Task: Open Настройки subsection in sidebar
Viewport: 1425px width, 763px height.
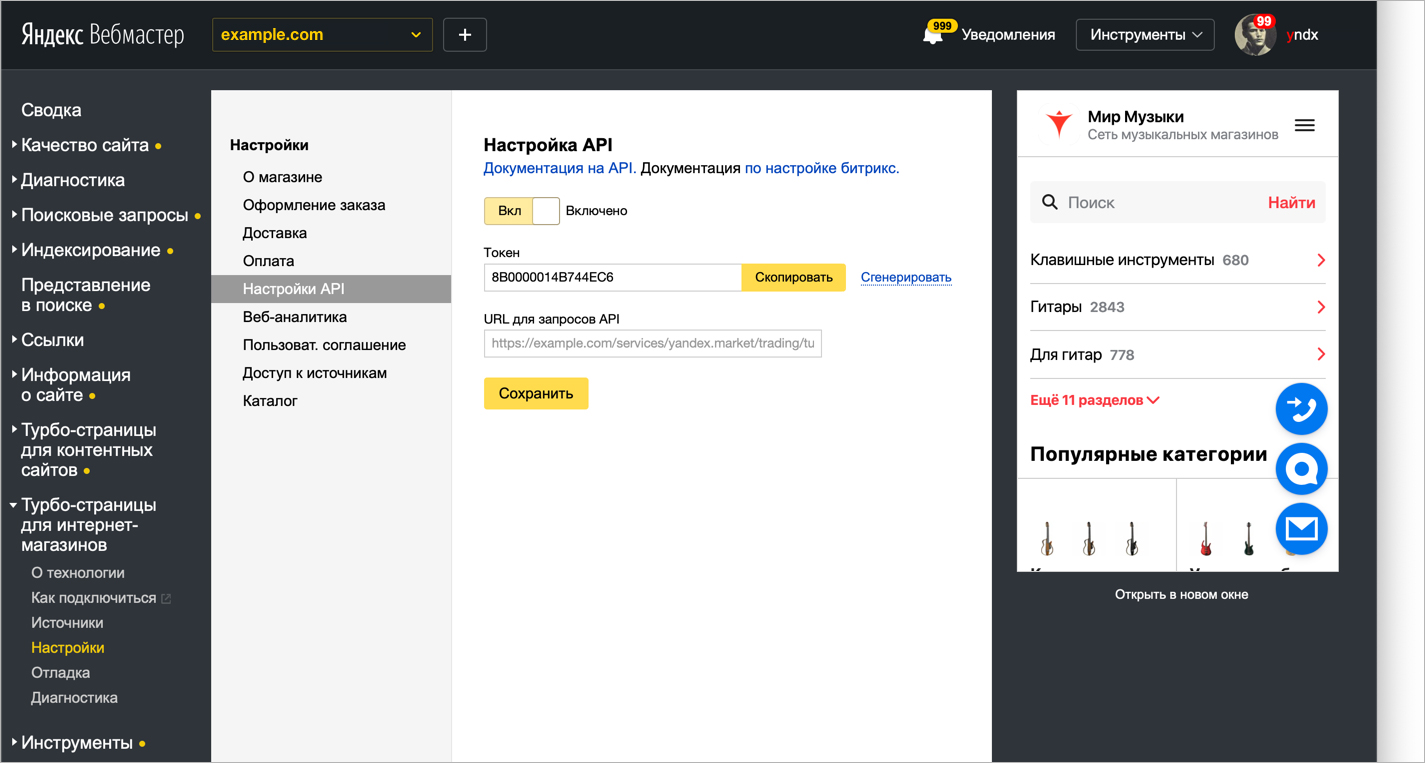Action: click(68, 648)
